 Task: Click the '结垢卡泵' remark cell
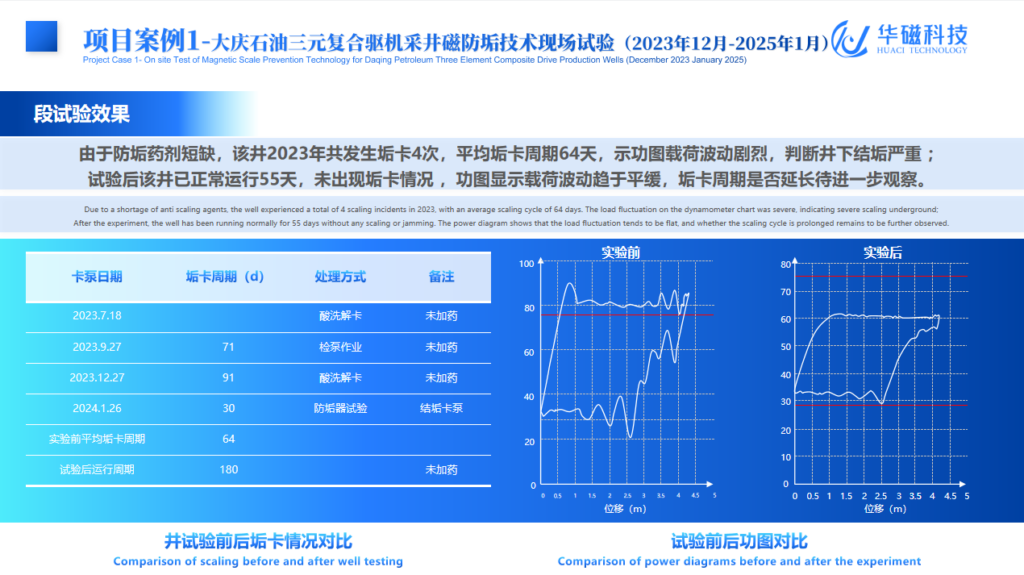tap(441, 408)
